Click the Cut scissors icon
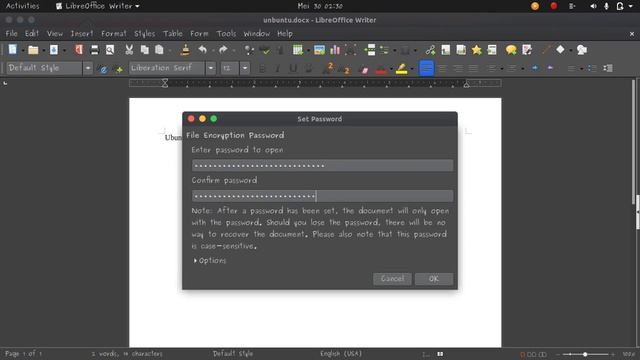 tap(129, 50)
